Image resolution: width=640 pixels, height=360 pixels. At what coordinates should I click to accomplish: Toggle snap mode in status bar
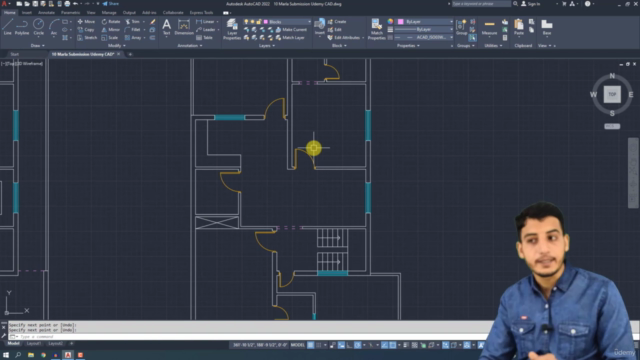tap(319, 345)
